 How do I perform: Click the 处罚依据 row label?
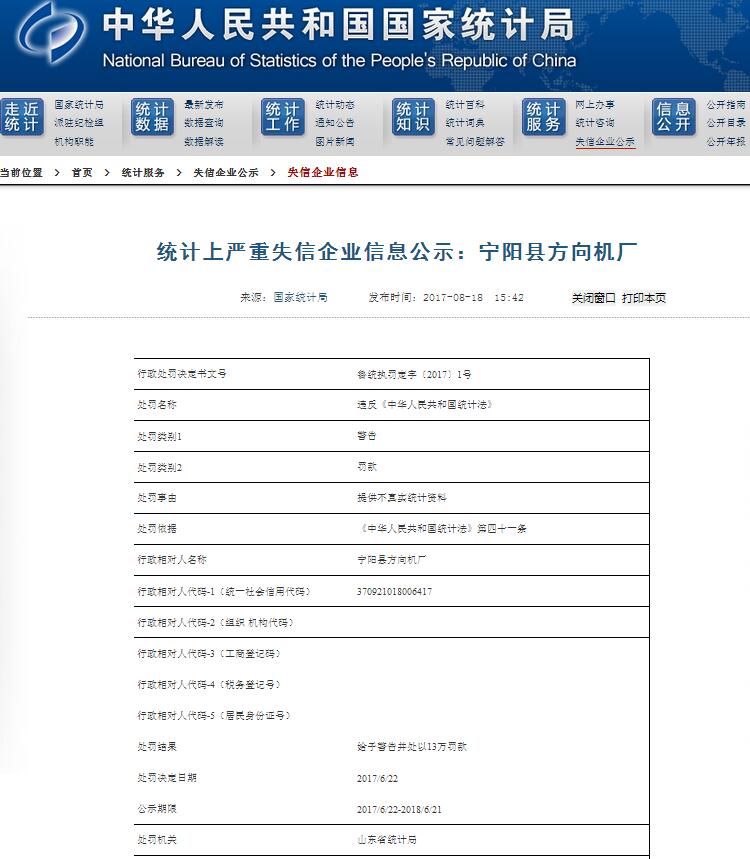coord(157,529)
